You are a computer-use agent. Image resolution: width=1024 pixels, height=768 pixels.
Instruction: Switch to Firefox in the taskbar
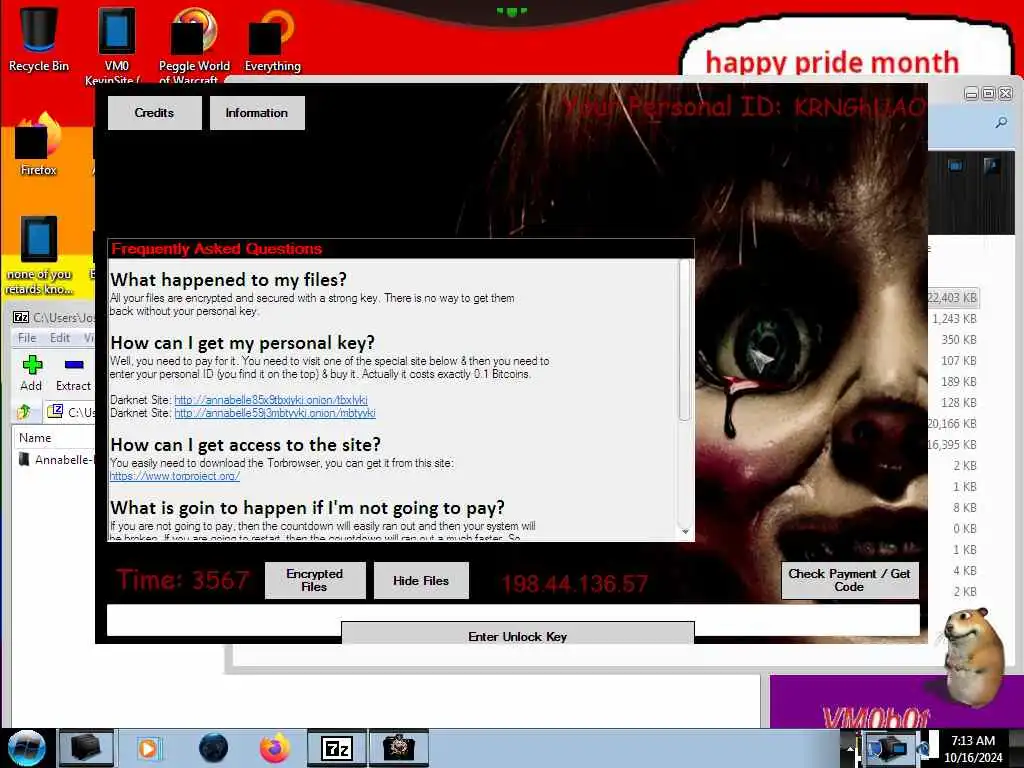(275, 748)
